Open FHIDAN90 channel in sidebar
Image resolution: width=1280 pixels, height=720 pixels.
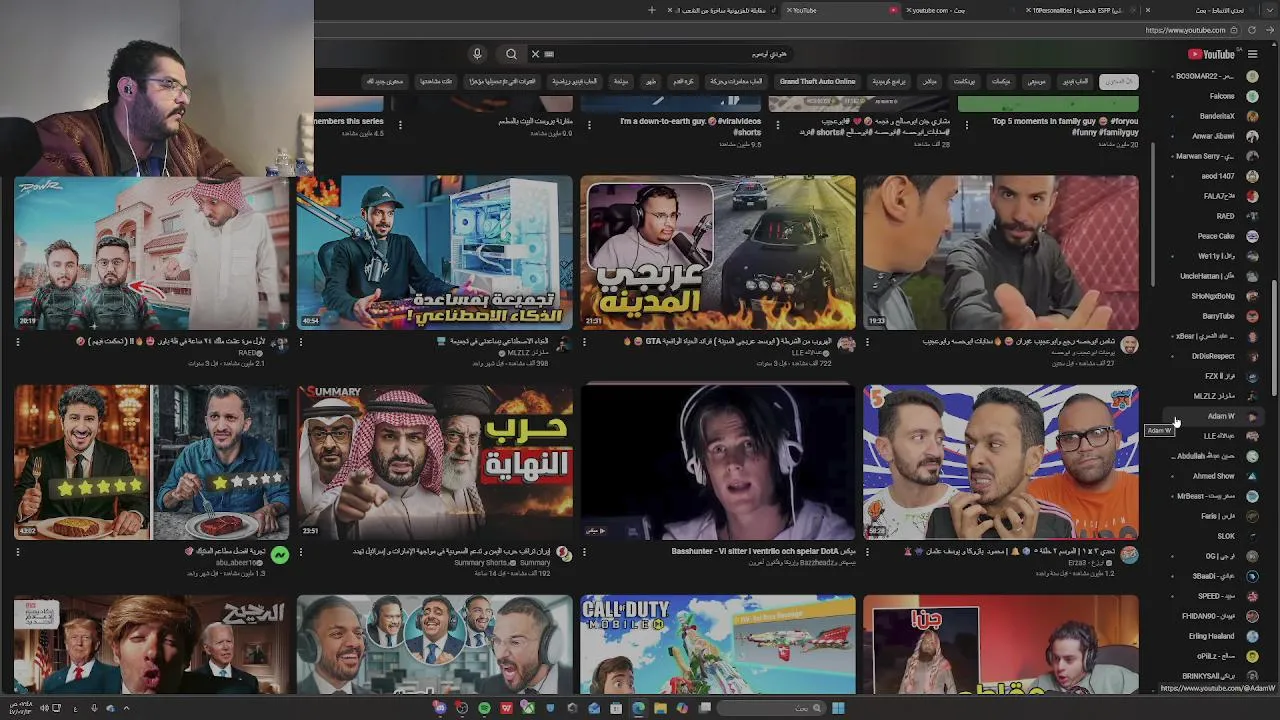click(1208, 616)
